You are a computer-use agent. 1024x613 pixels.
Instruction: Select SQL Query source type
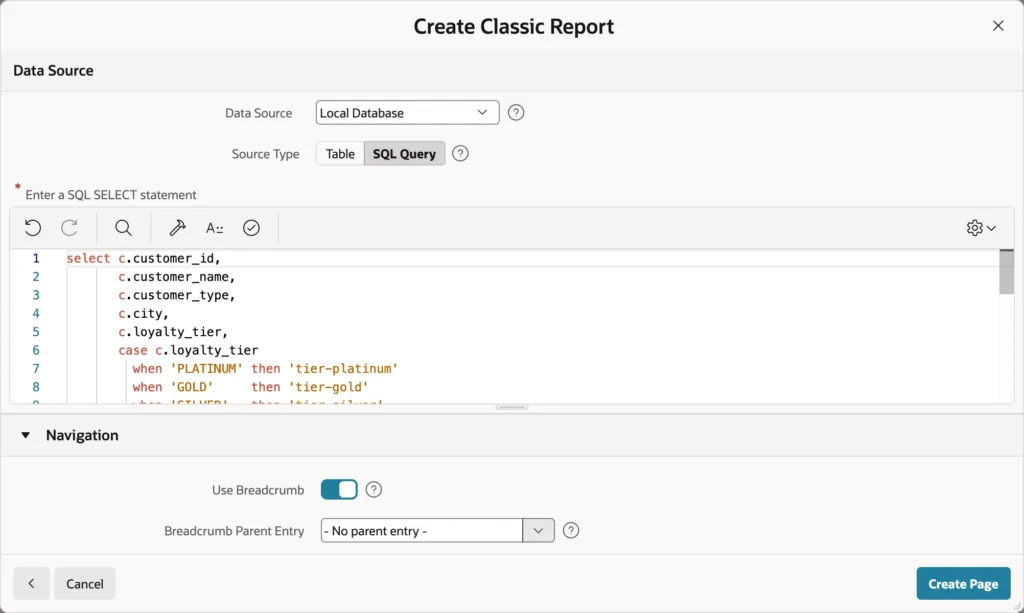pos(404,153)
